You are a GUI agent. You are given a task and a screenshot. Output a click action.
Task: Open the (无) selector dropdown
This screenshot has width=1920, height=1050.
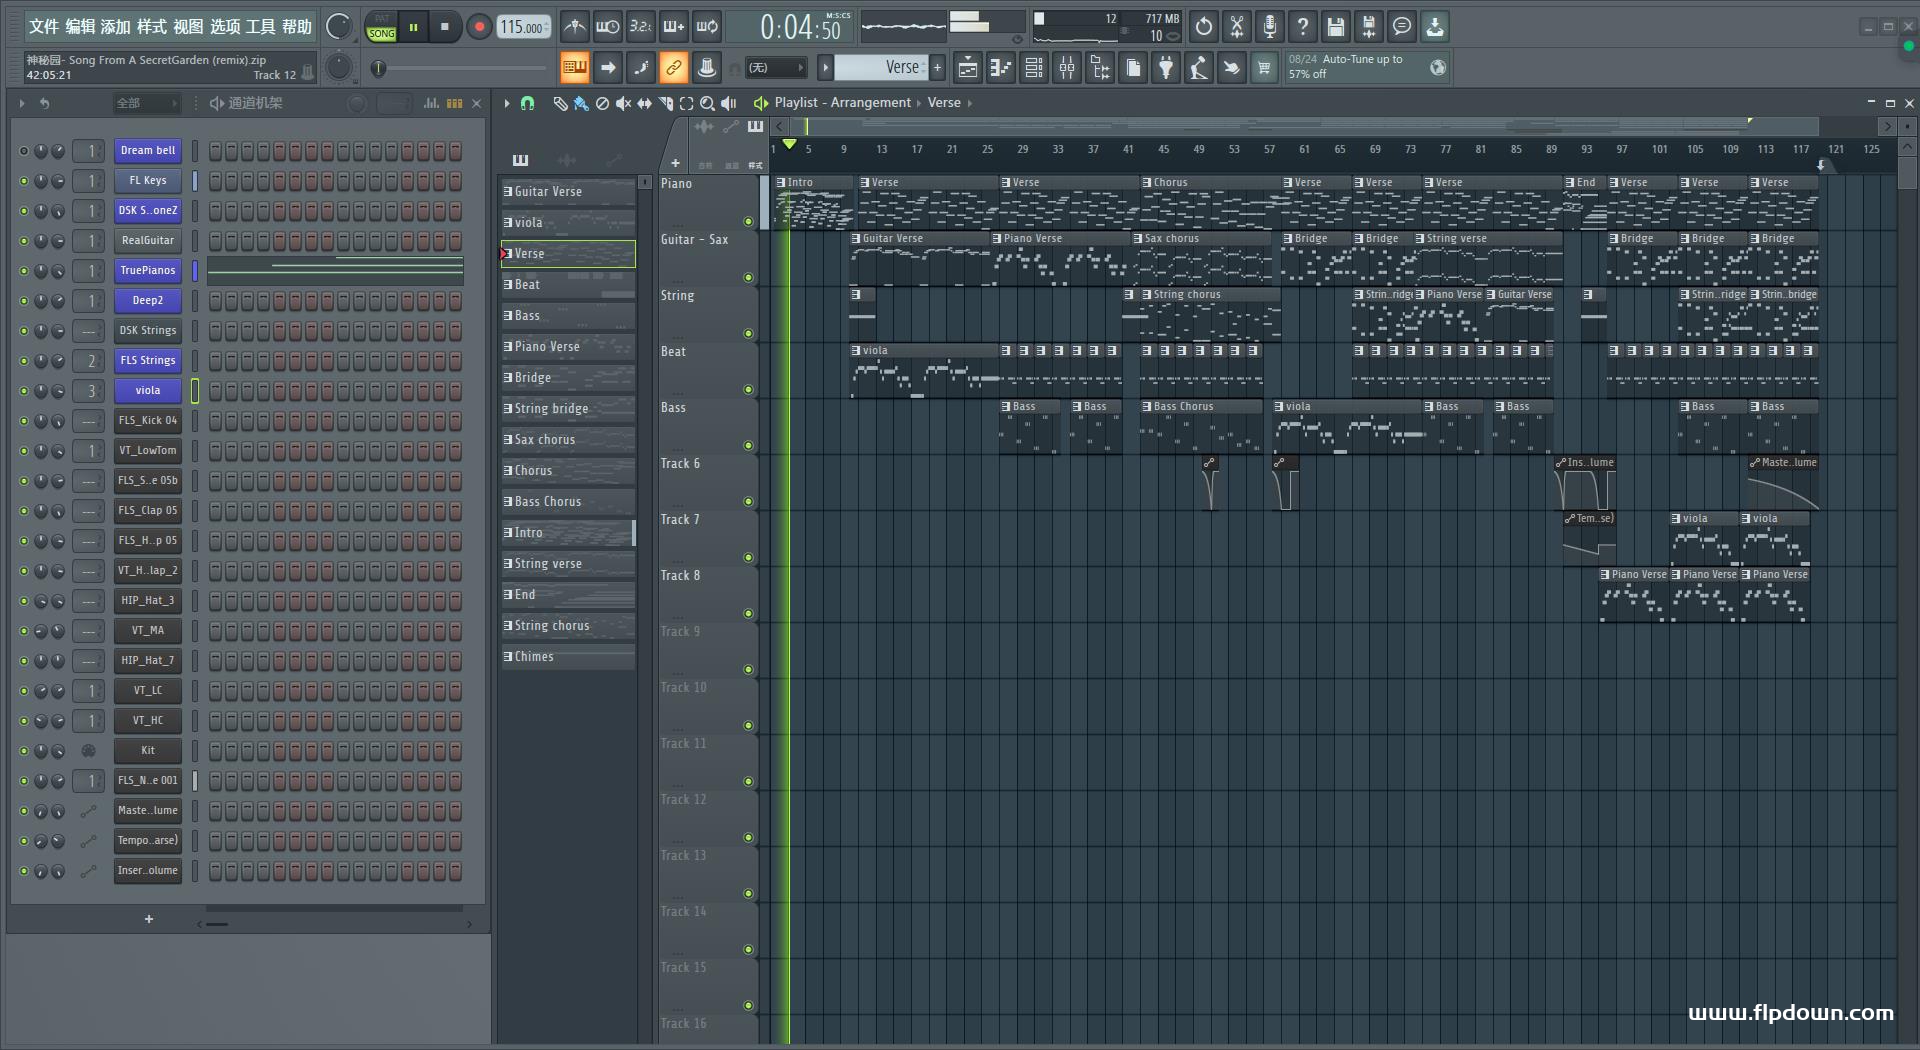point(776,68)
